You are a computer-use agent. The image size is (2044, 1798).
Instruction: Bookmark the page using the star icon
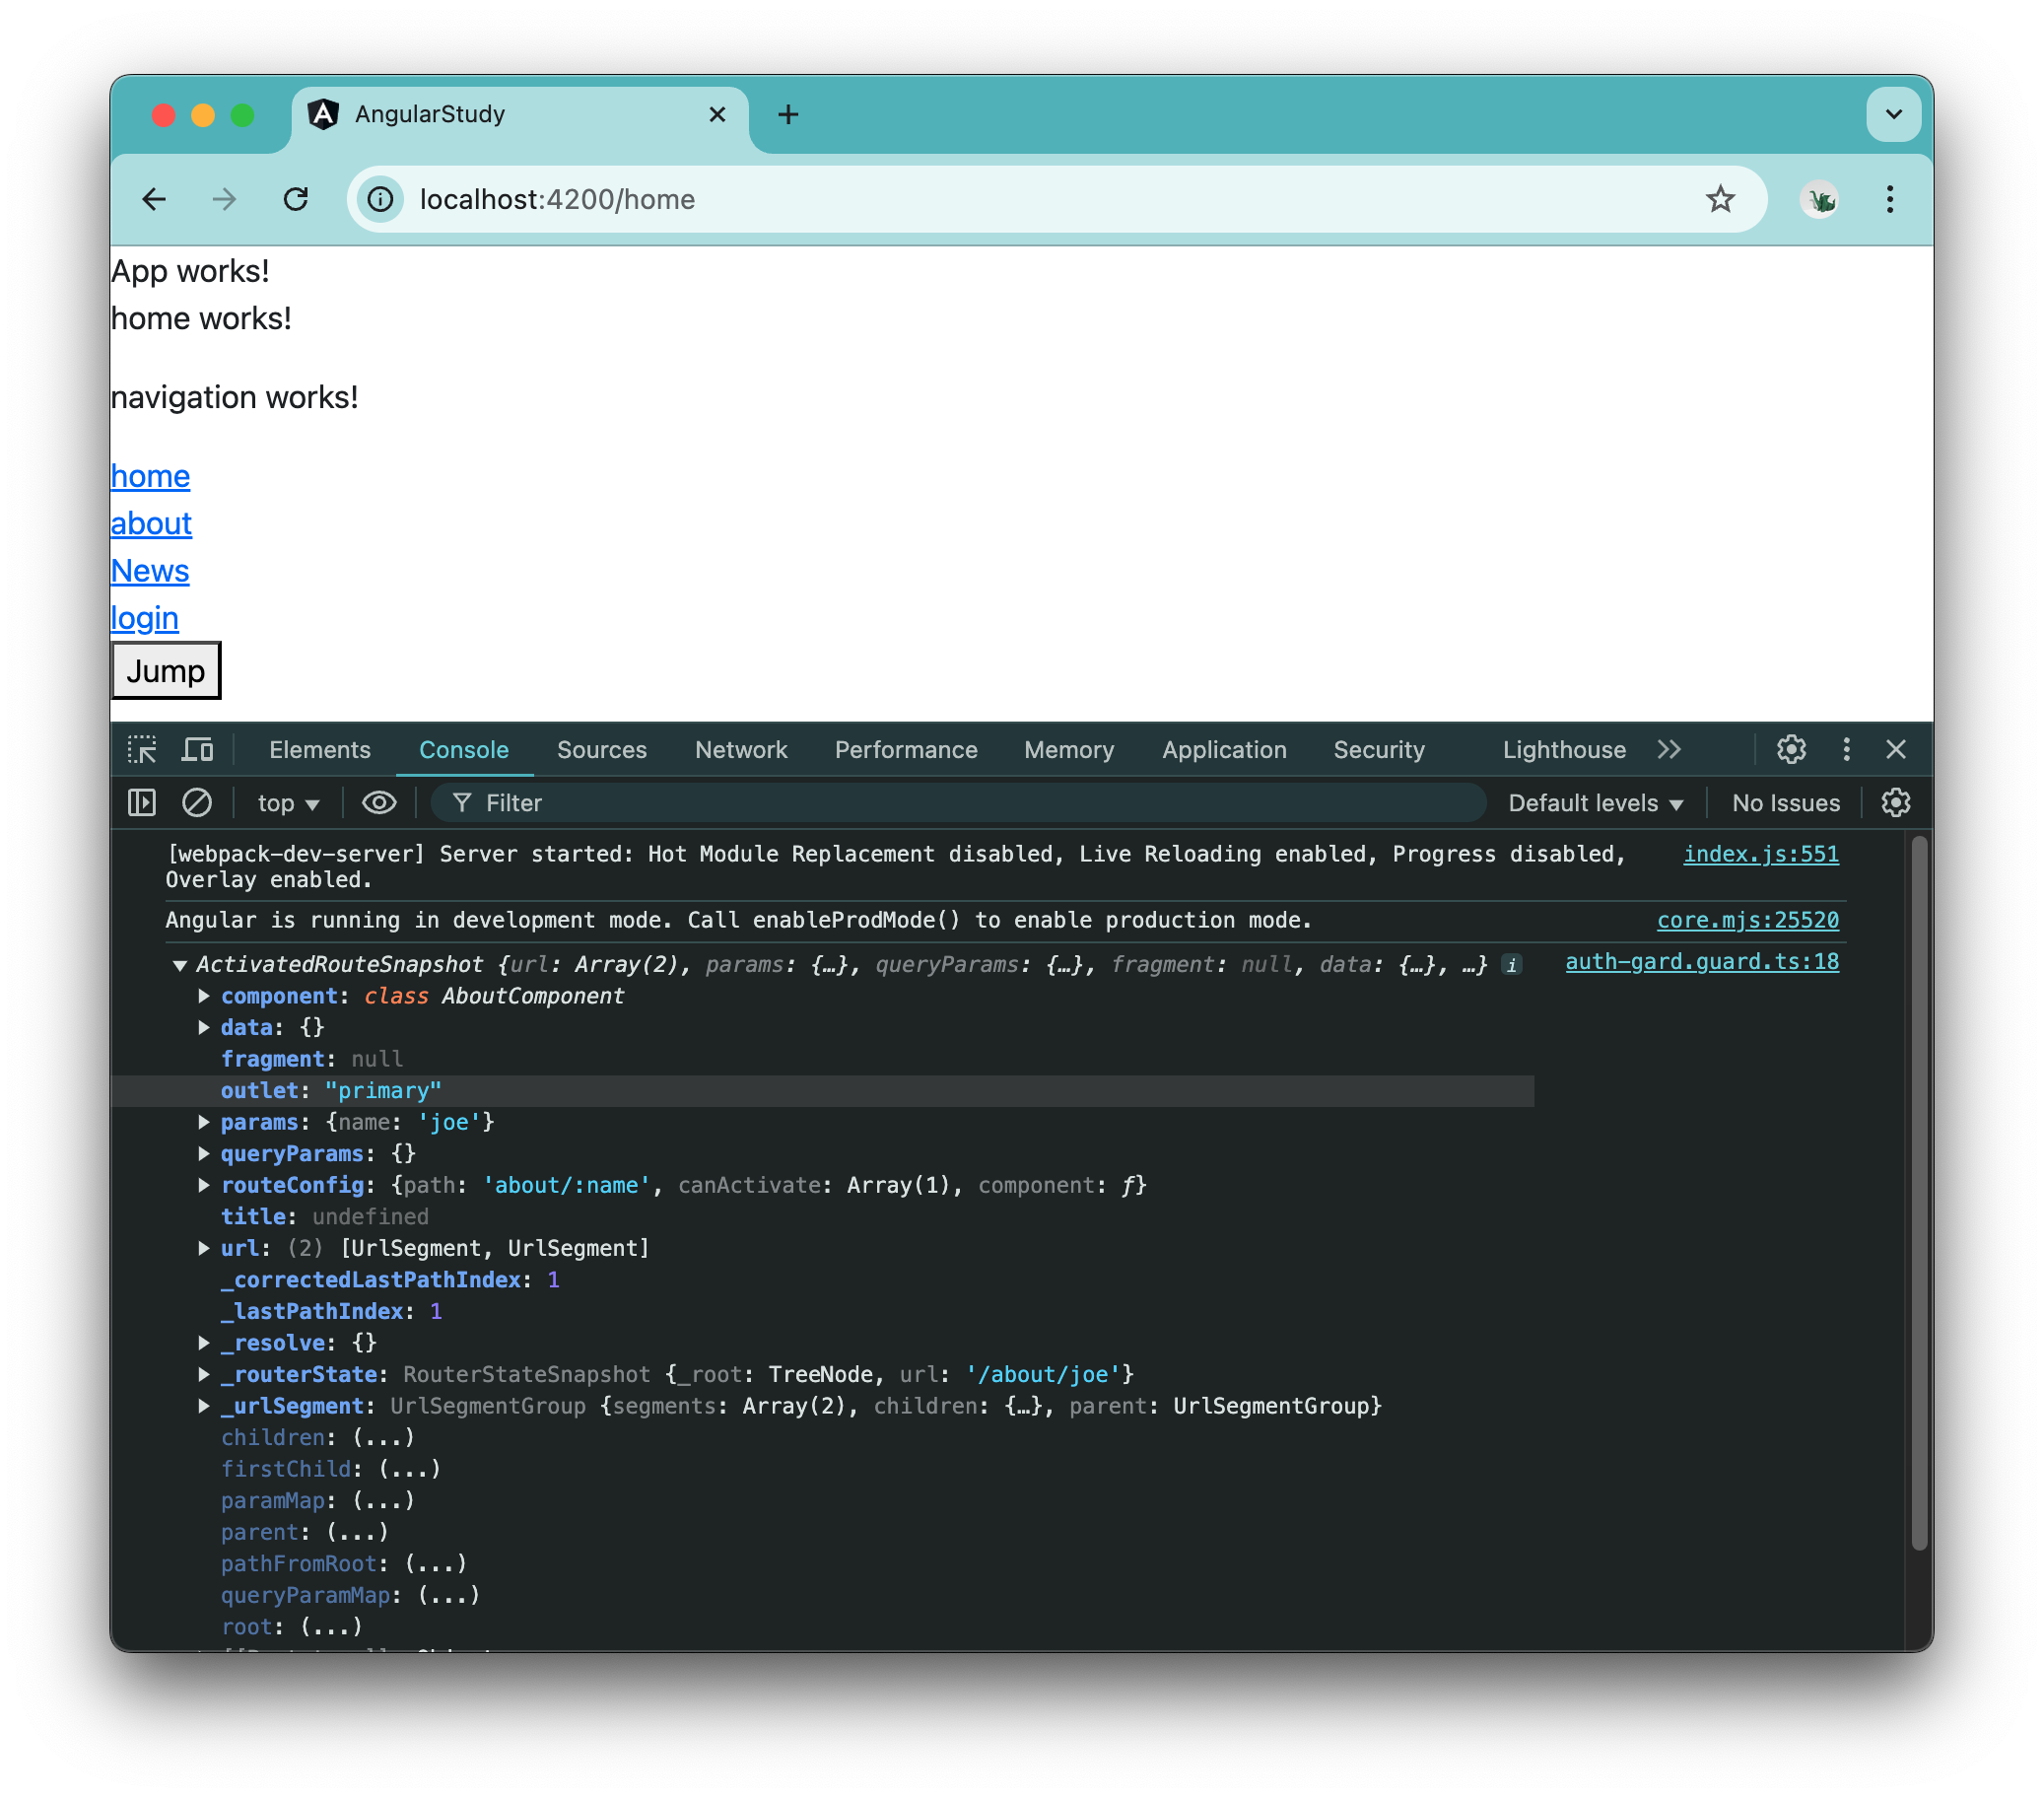pos(1721,199)
